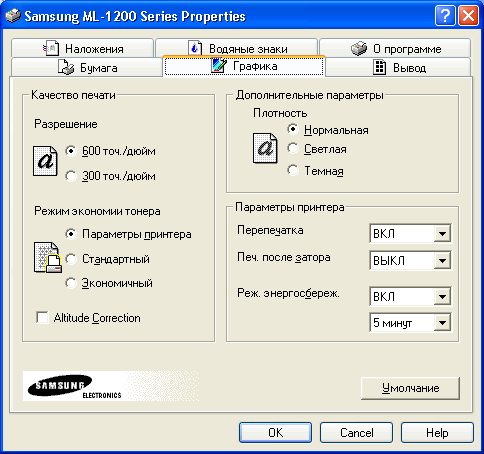484x454 pixels.
Task: Click the Плотность preview page icon
Action: (265, 148)
